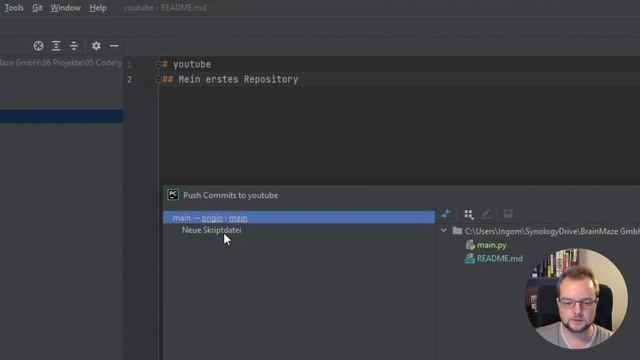Hide the project panel with minus icon
640x360 pixels.
point(114,46)
